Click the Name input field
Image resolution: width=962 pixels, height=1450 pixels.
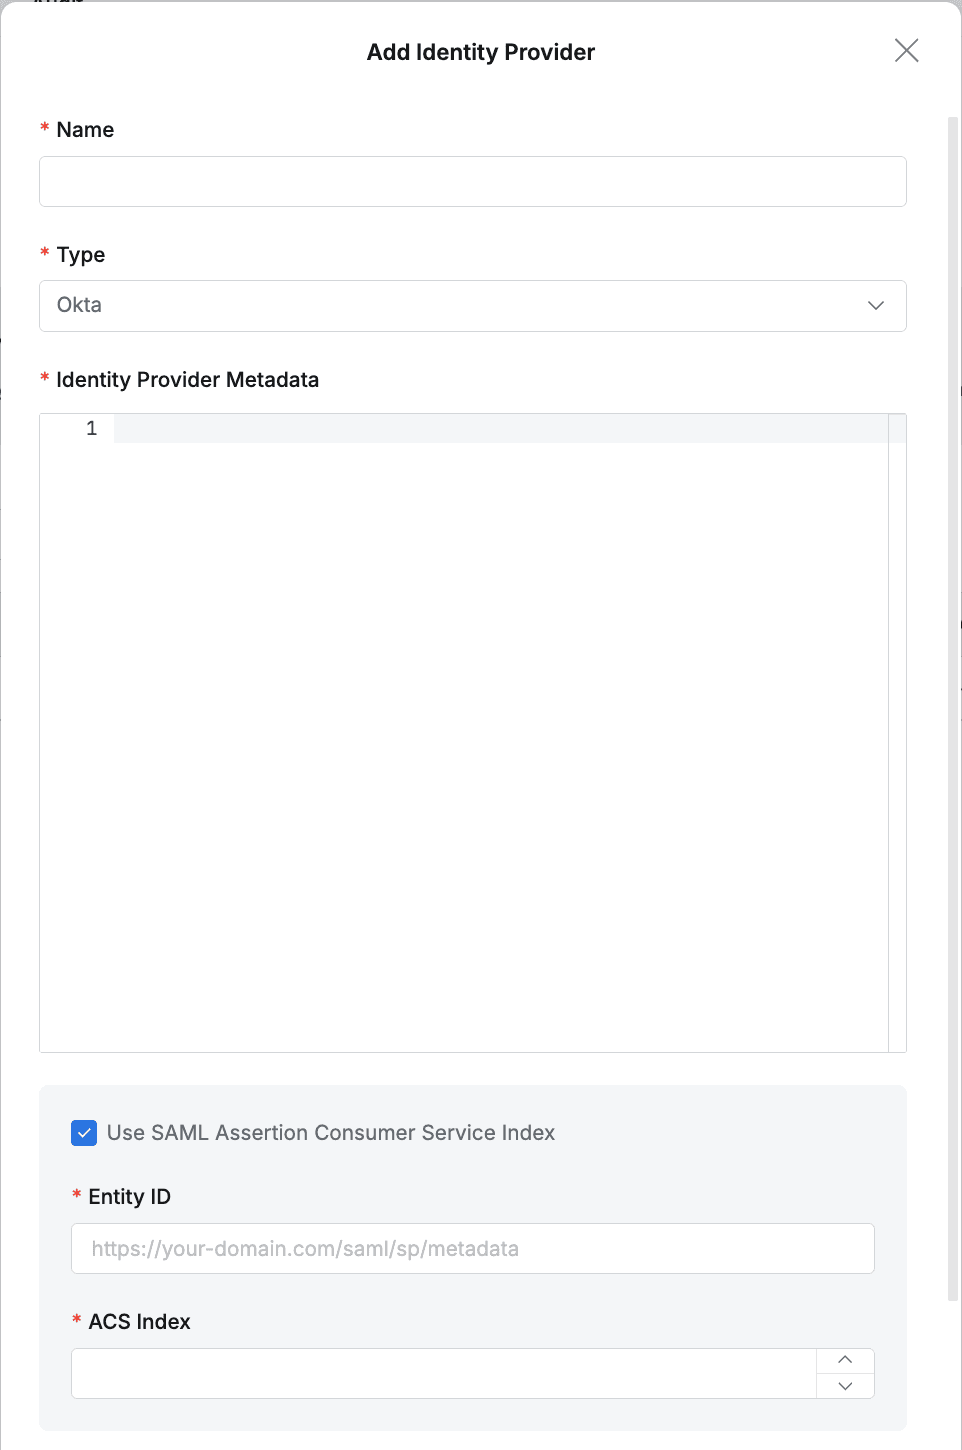pyautogui.click(x=472, y=182)
